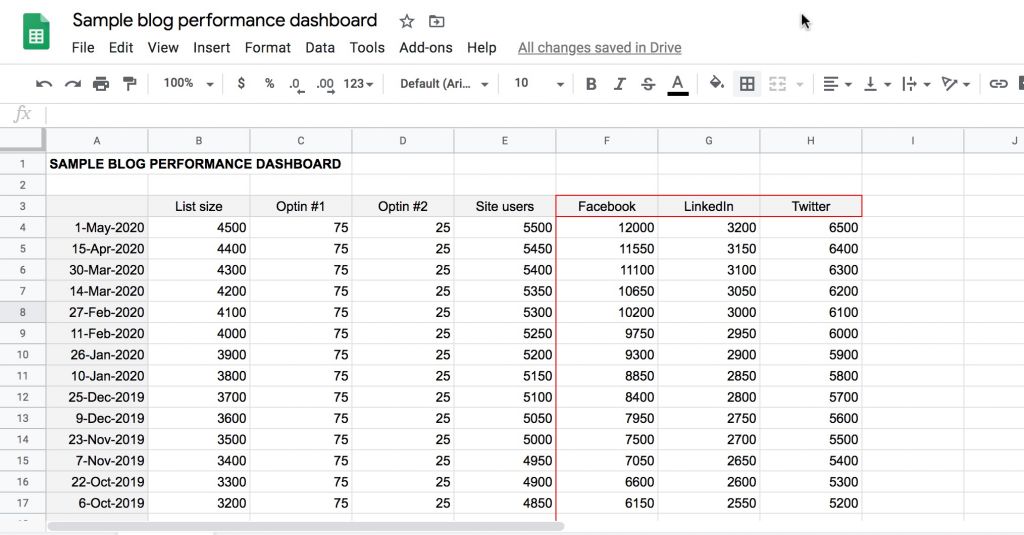Open text rotation dropdown
Screen dimensions: 1024x535
(955, 84)
